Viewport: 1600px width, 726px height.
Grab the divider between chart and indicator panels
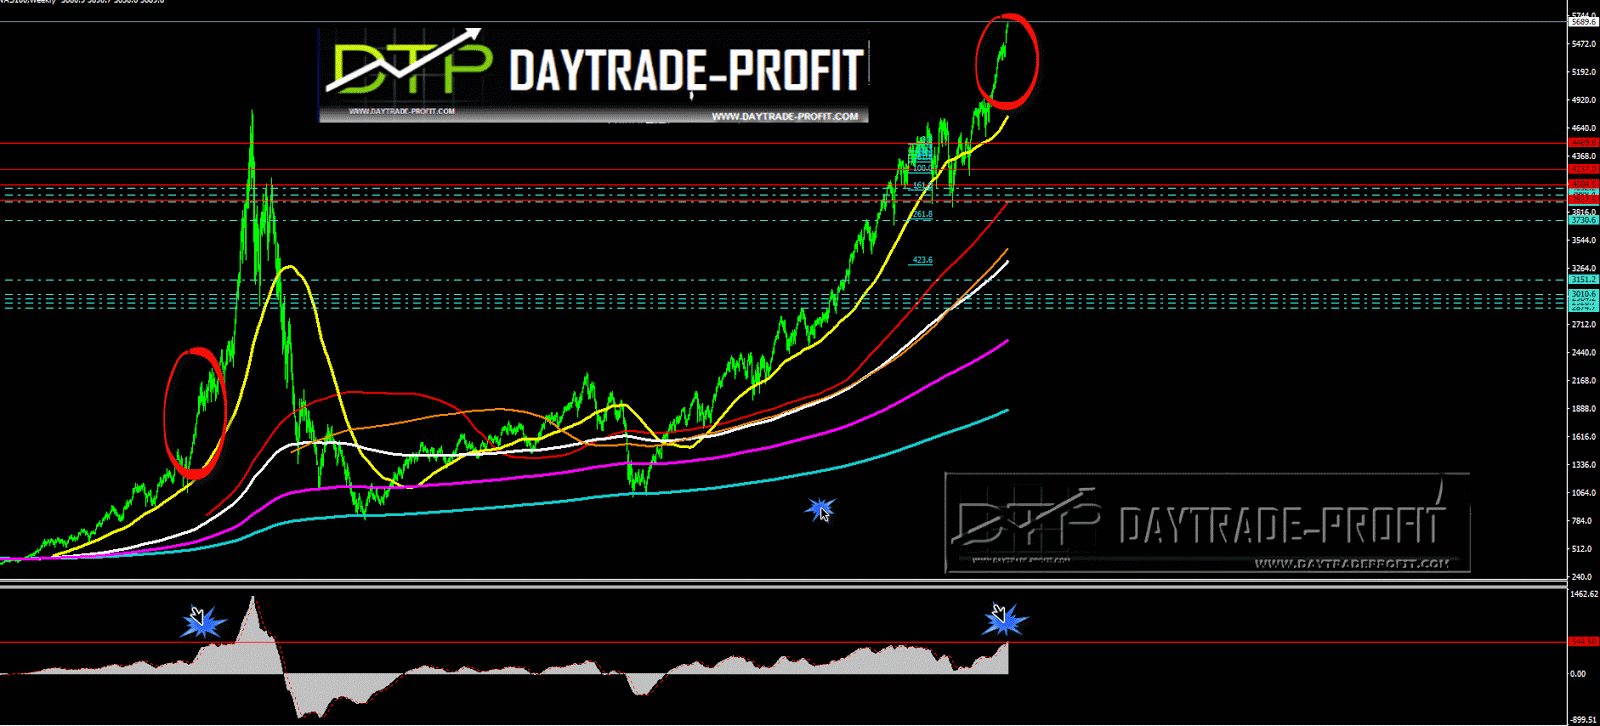tap(782, 583)
